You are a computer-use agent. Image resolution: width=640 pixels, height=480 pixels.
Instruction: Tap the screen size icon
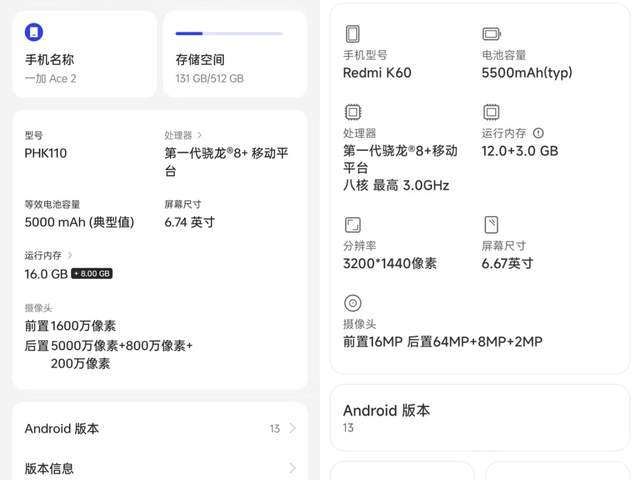491,225
